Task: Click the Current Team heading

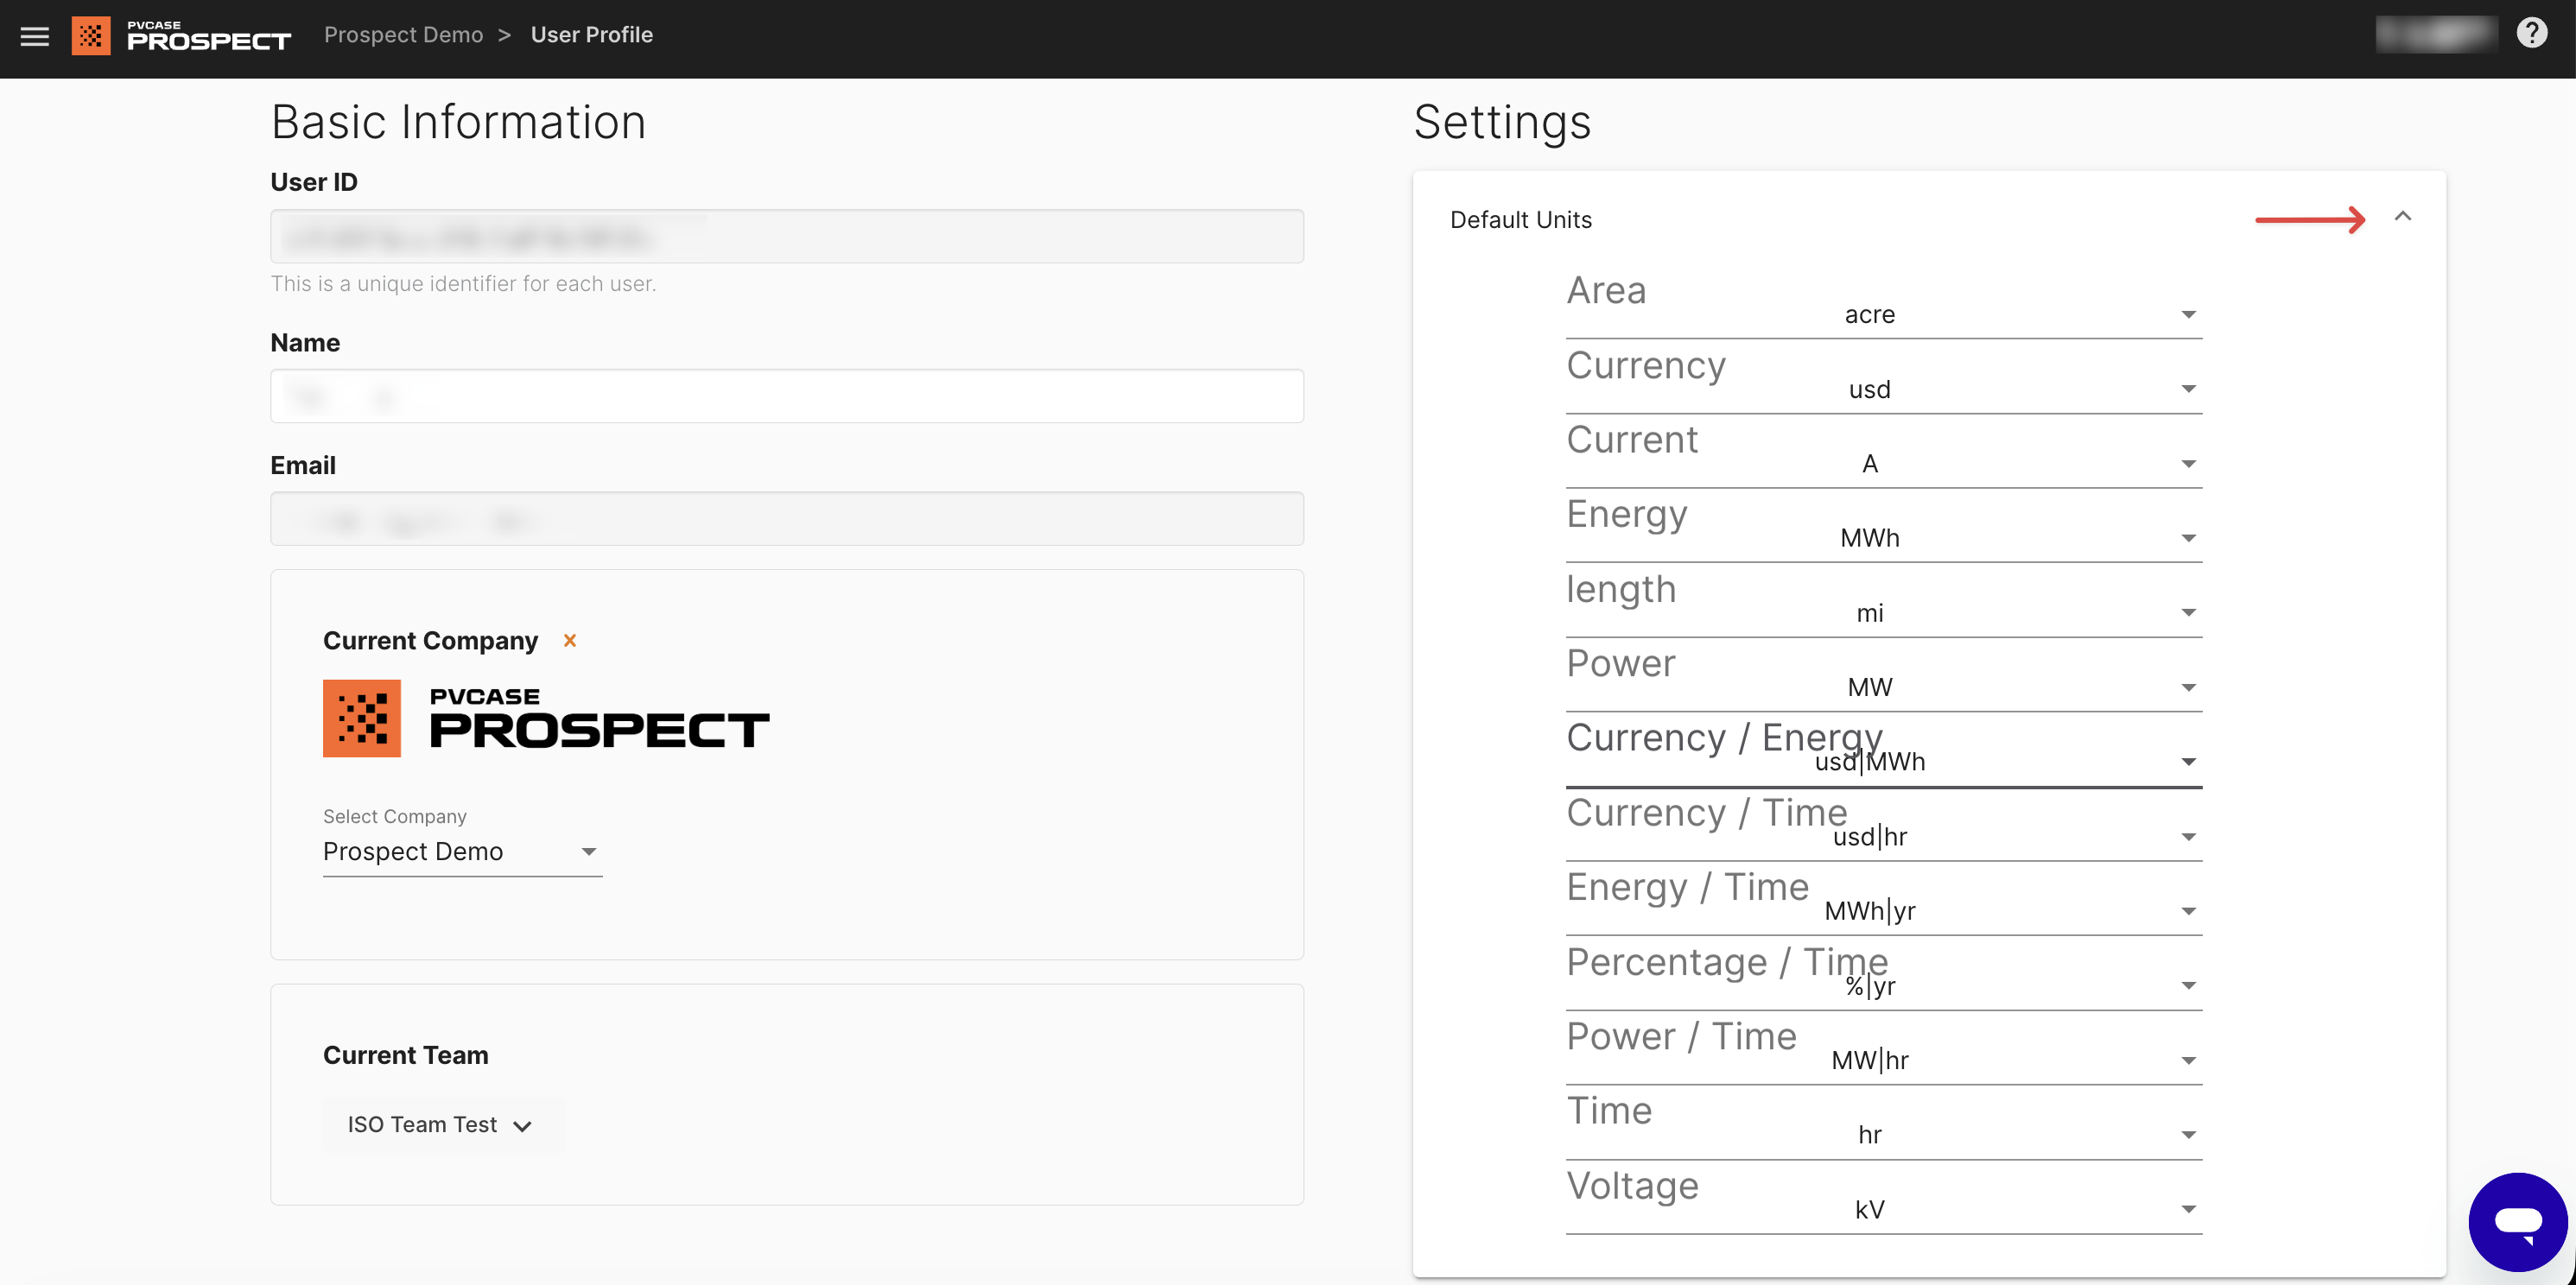Action: [405, 1054]
